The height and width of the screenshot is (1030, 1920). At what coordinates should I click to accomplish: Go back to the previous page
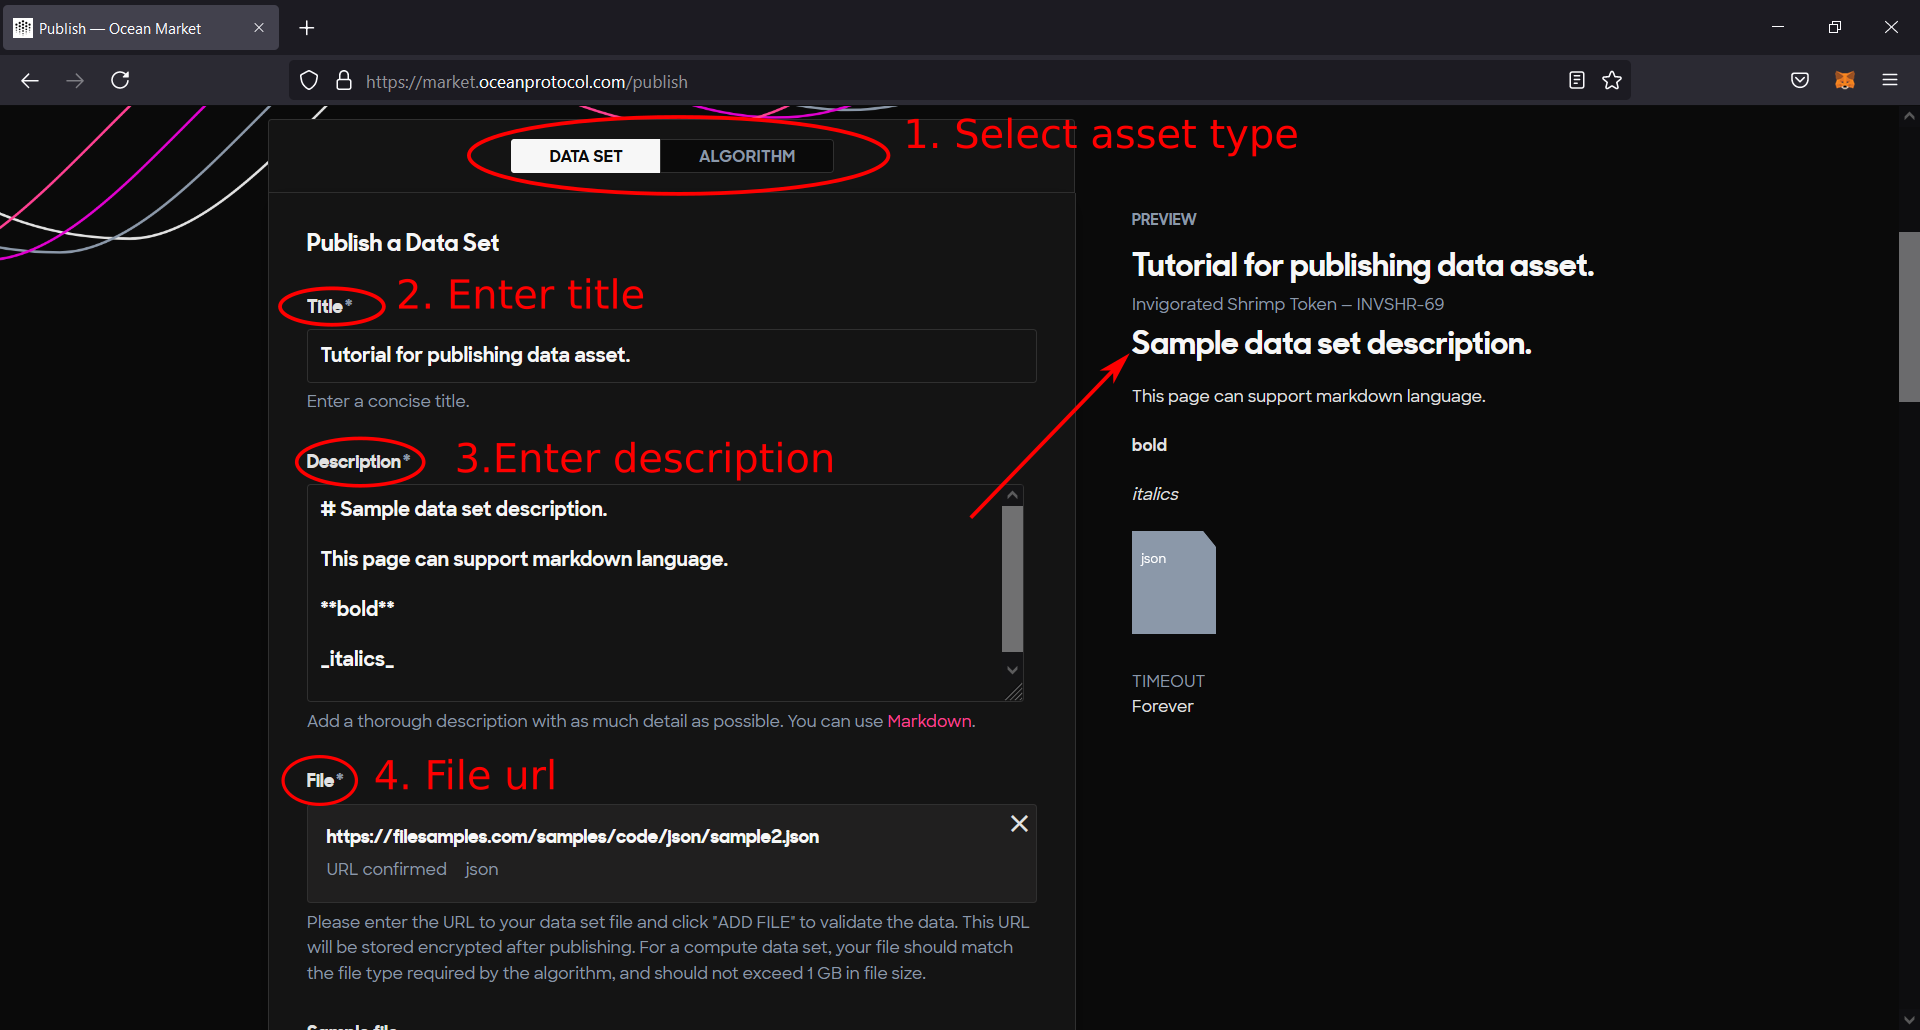coord(30,80)
